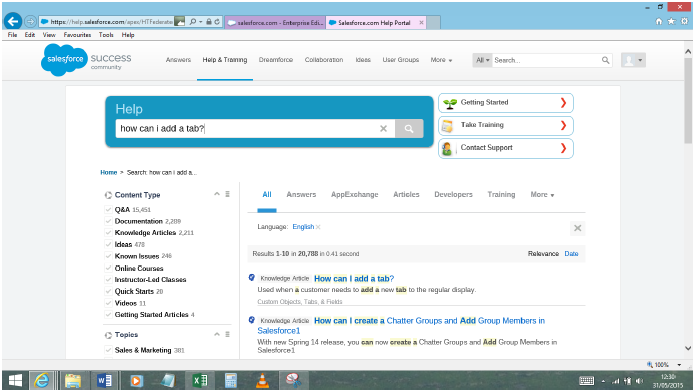Open the browser Tools gear icon

(684, 21)
